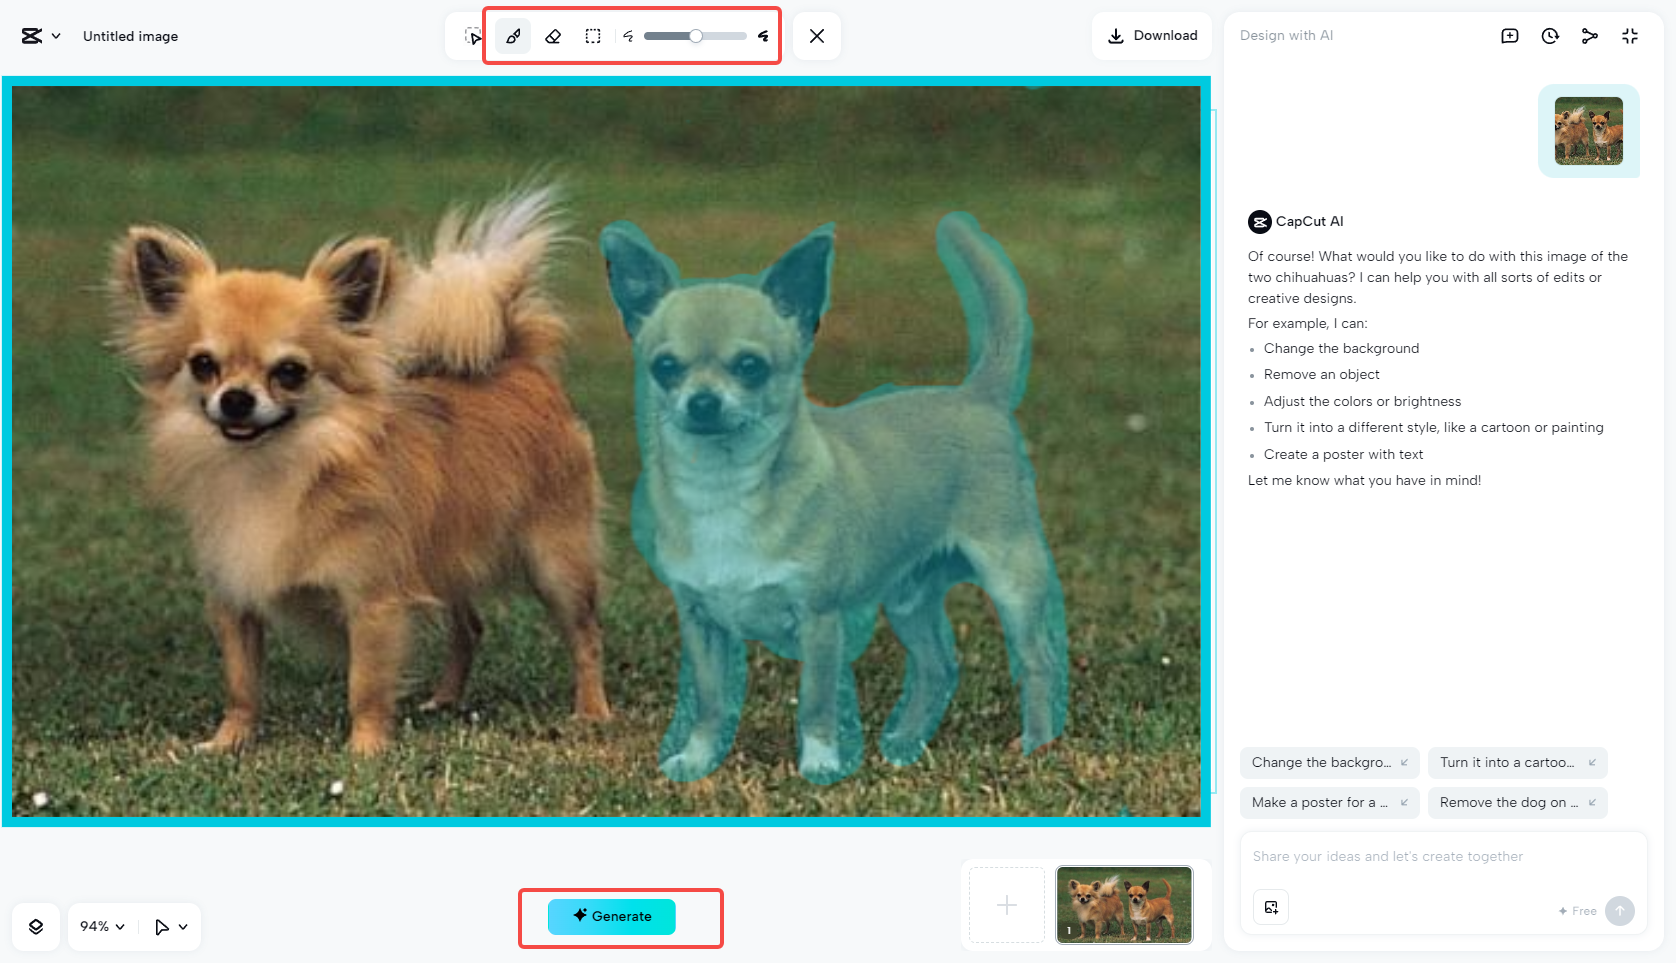Expand the pointer tool dropdown
Viewport: 1676px width, 963px height.
tap(171, 927)
